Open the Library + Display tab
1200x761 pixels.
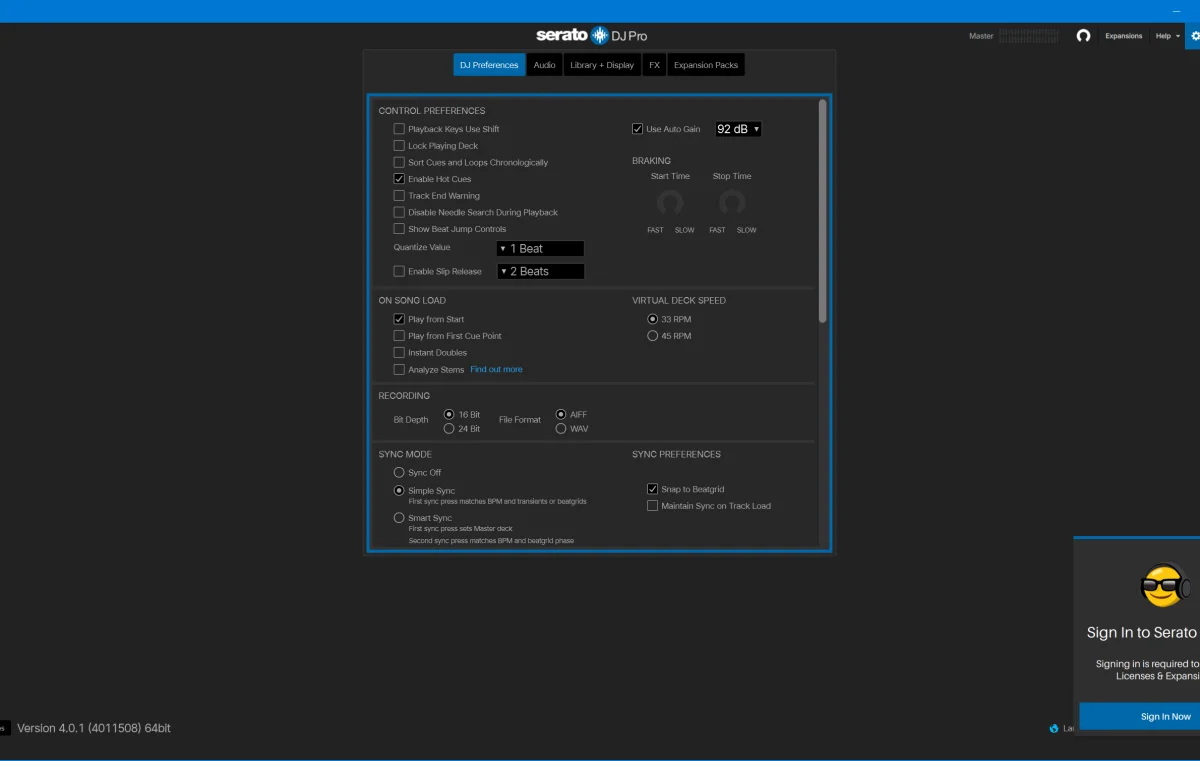click(601, 65)
